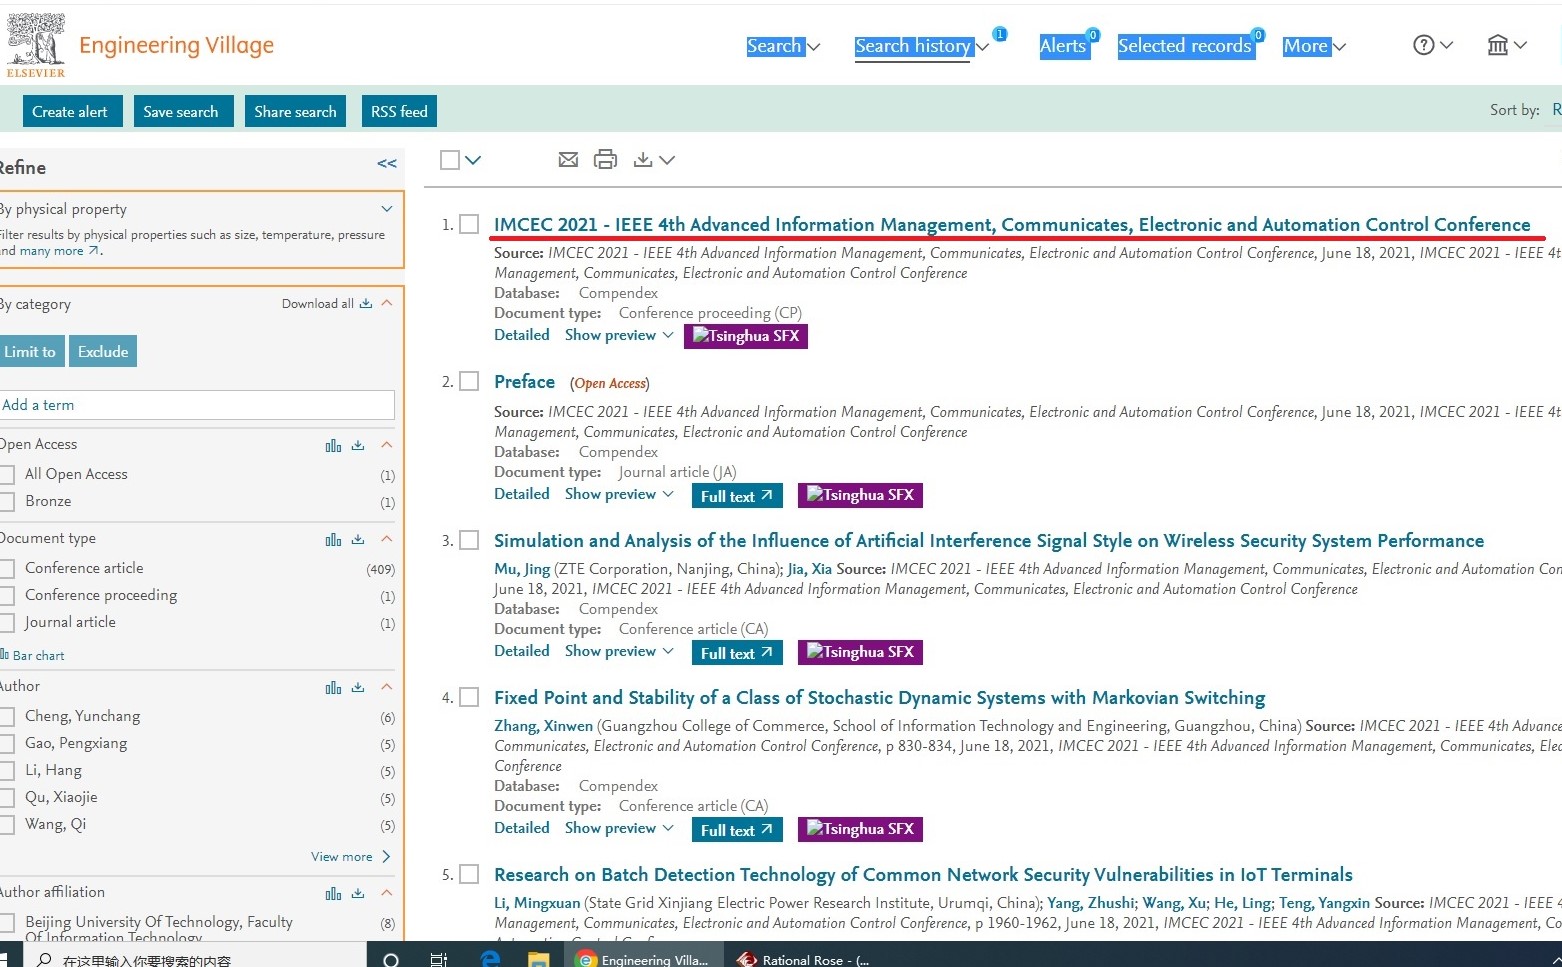Viewport: 1562px width, 967px height.
Task: Collapse the Author facet
Action: point(387,687)
